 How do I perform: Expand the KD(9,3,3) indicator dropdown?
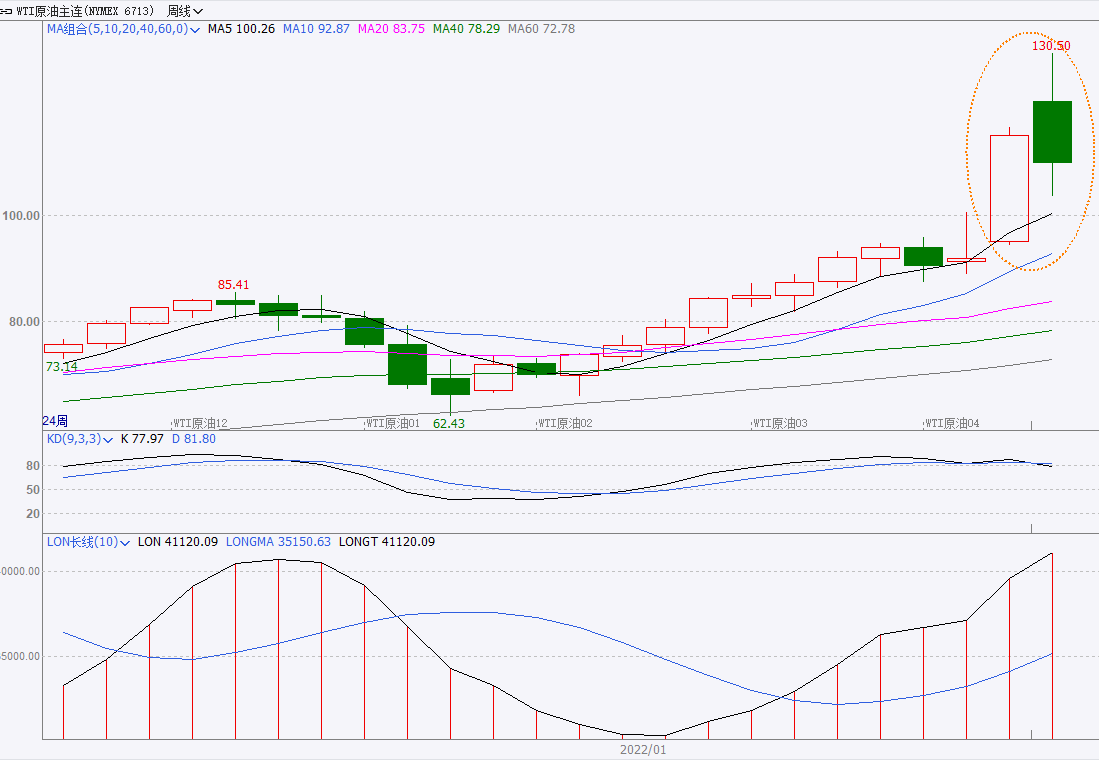tap(108, 439)
